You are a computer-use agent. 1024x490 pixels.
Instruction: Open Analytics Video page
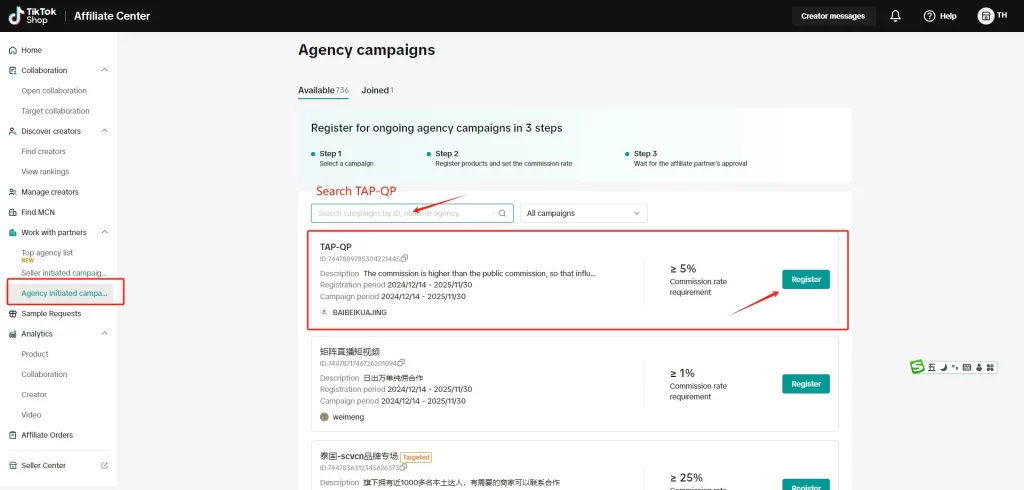pyautogui.click(x=31, y=415)
